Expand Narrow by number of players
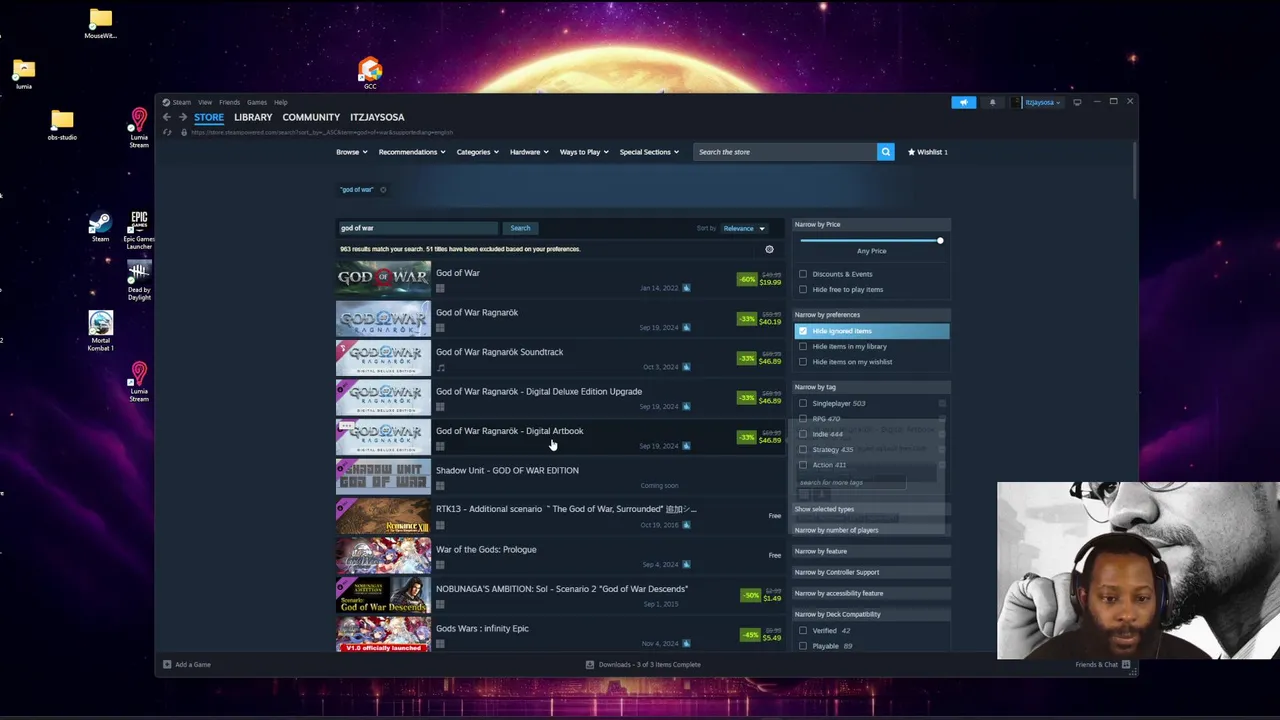1280x720 pixels. 870,530
